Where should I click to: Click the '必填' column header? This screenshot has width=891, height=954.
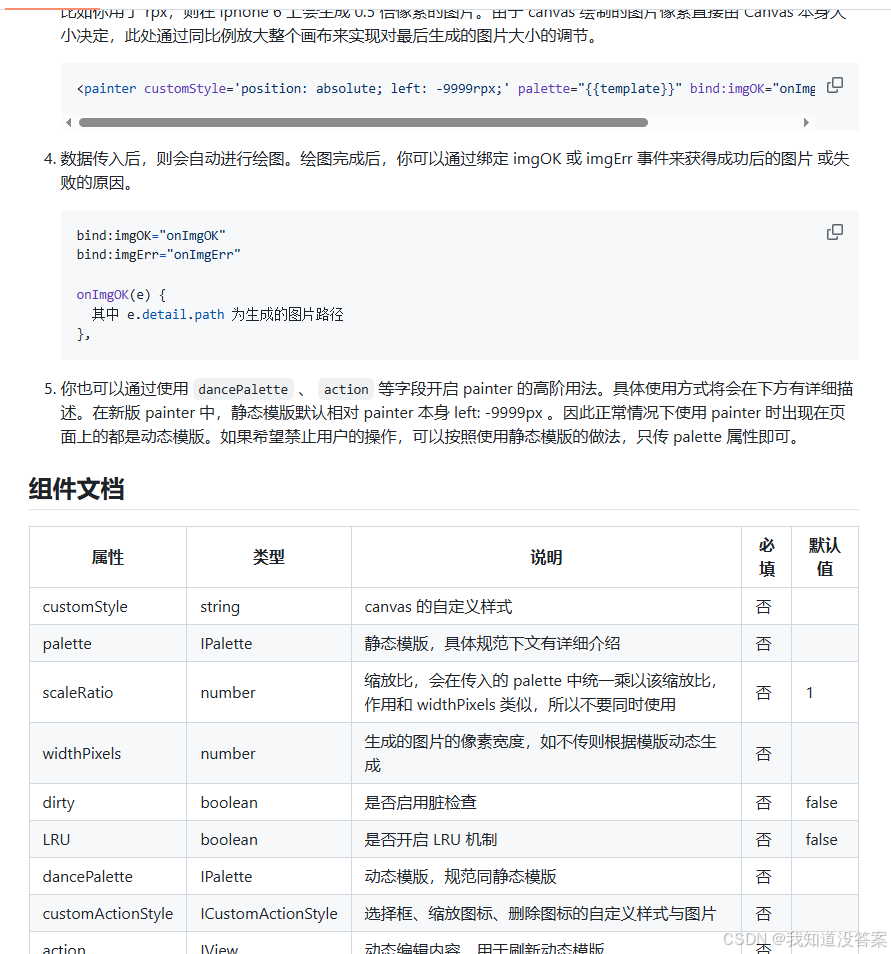coord(767,557)
